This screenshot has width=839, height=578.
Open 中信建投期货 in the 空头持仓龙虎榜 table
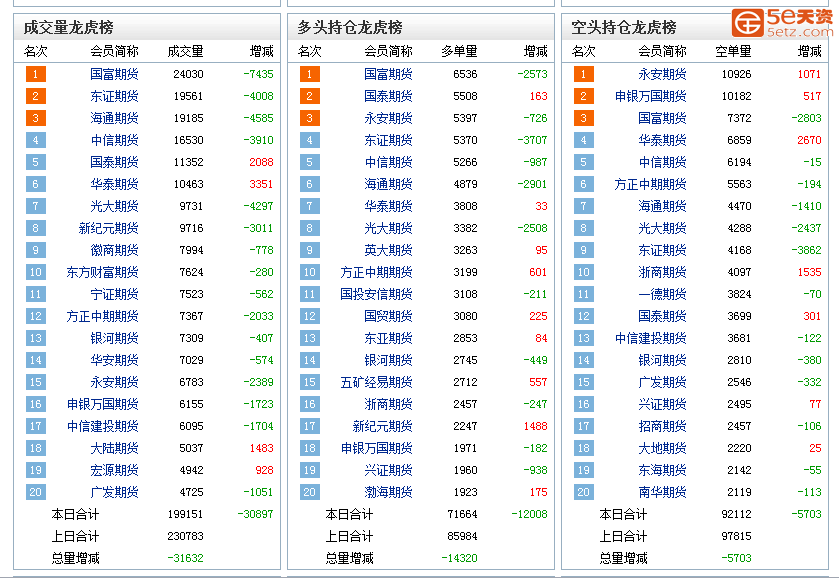(x=650, y=338)
